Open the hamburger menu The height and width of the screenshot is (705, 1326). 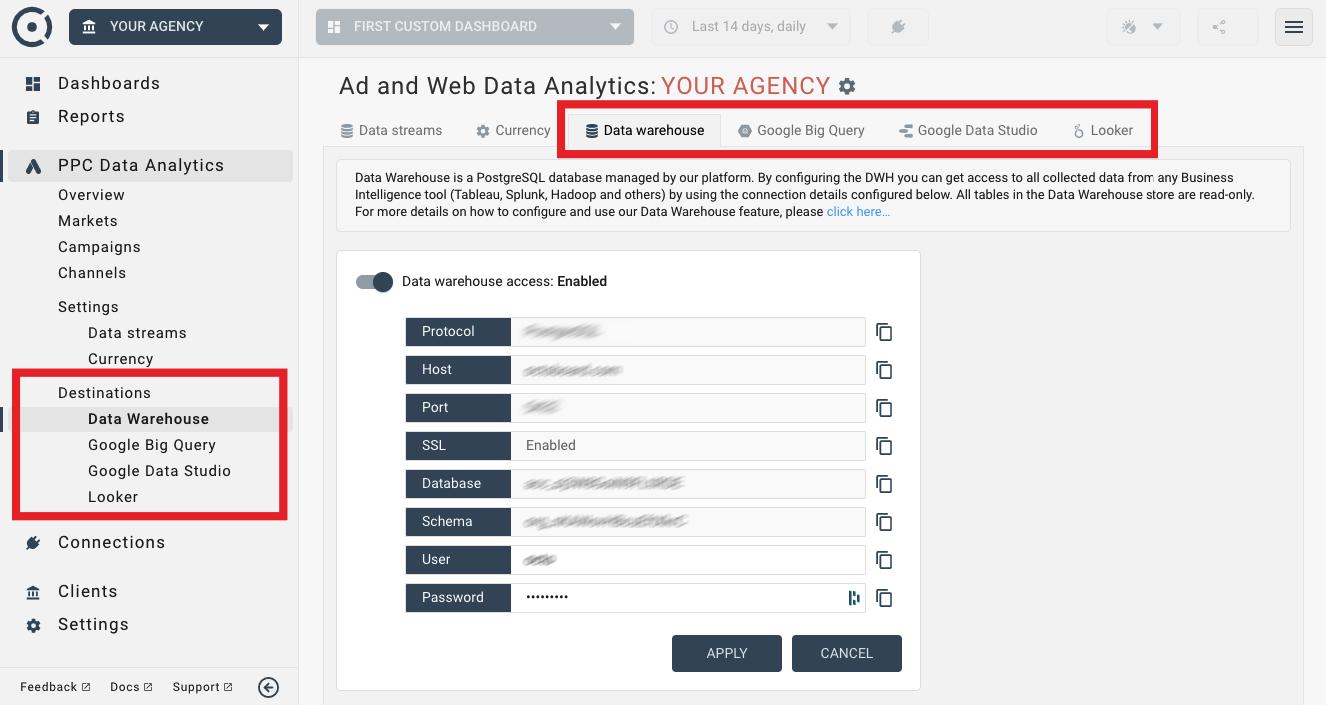tap(1294, 27)
